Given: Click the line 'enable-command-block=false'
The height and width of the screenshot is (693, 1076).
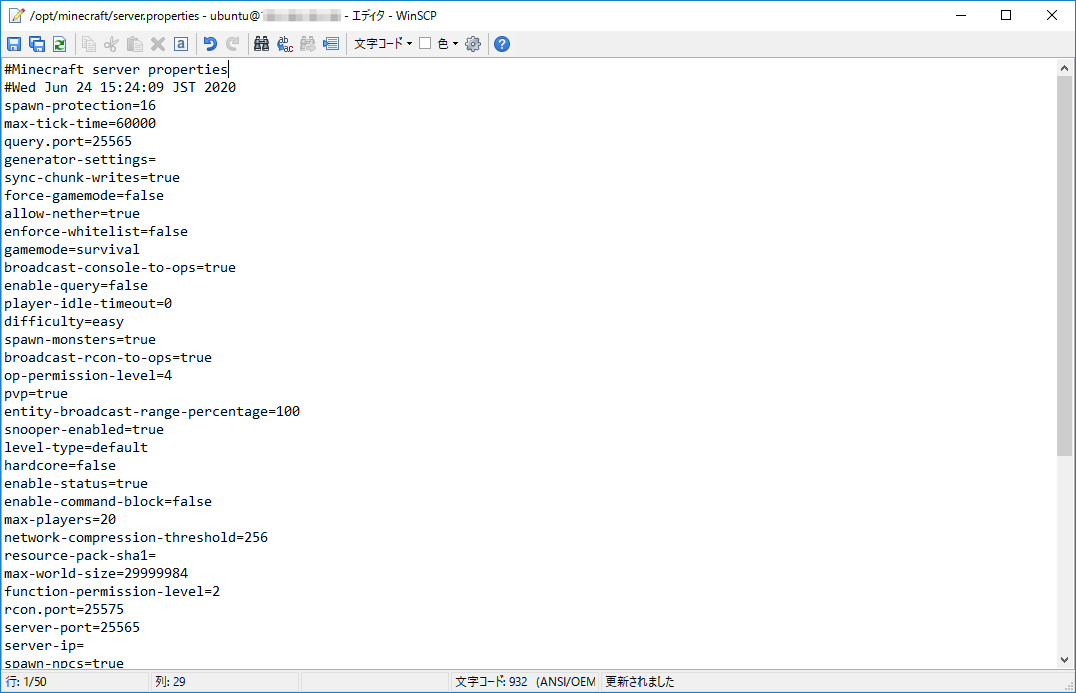Looking at the screenshot, I should click(x=108, y=502).
